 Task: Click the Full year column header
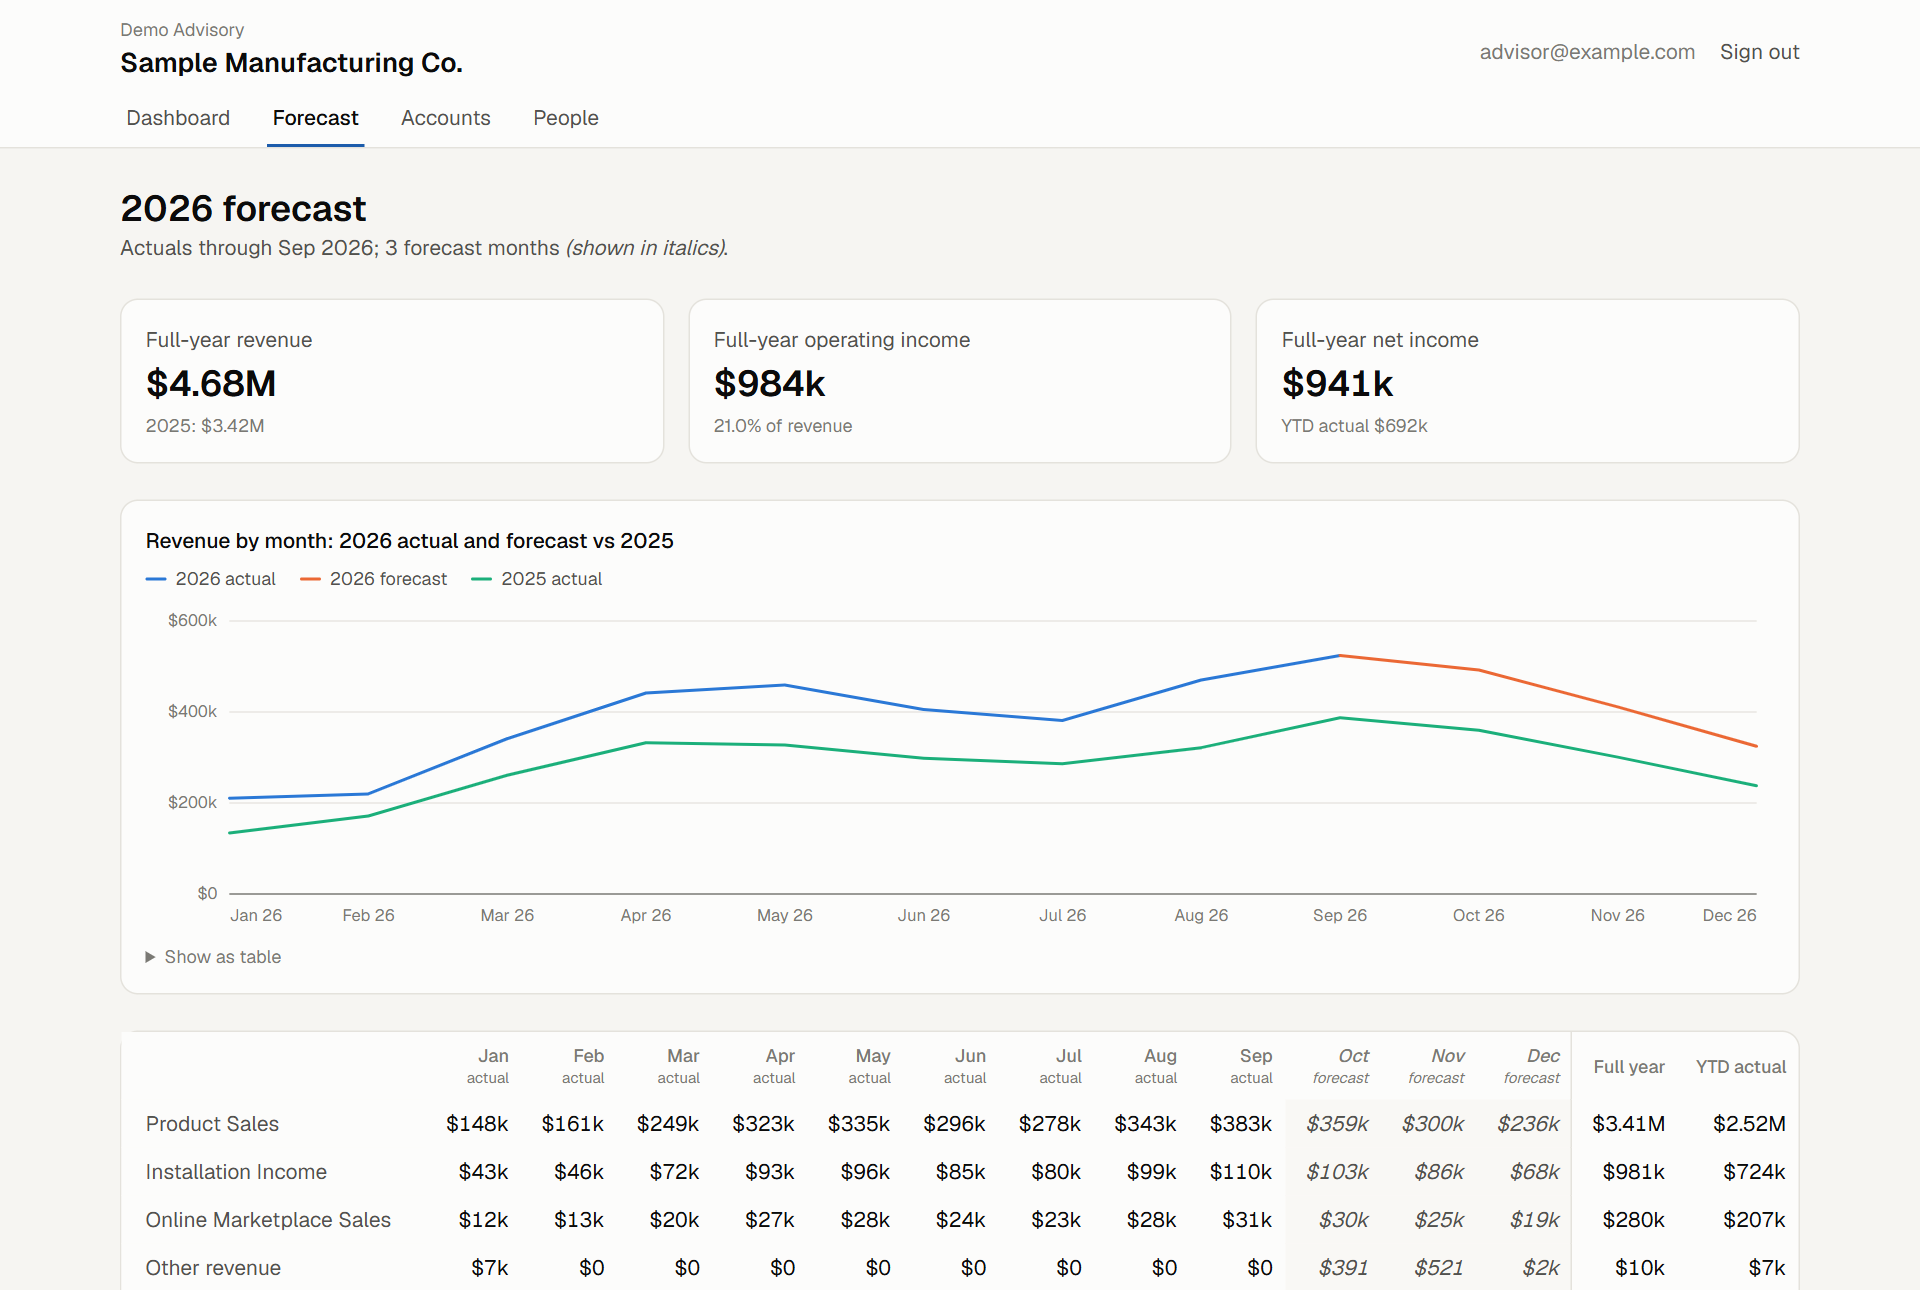(x=1629, y=1067)
